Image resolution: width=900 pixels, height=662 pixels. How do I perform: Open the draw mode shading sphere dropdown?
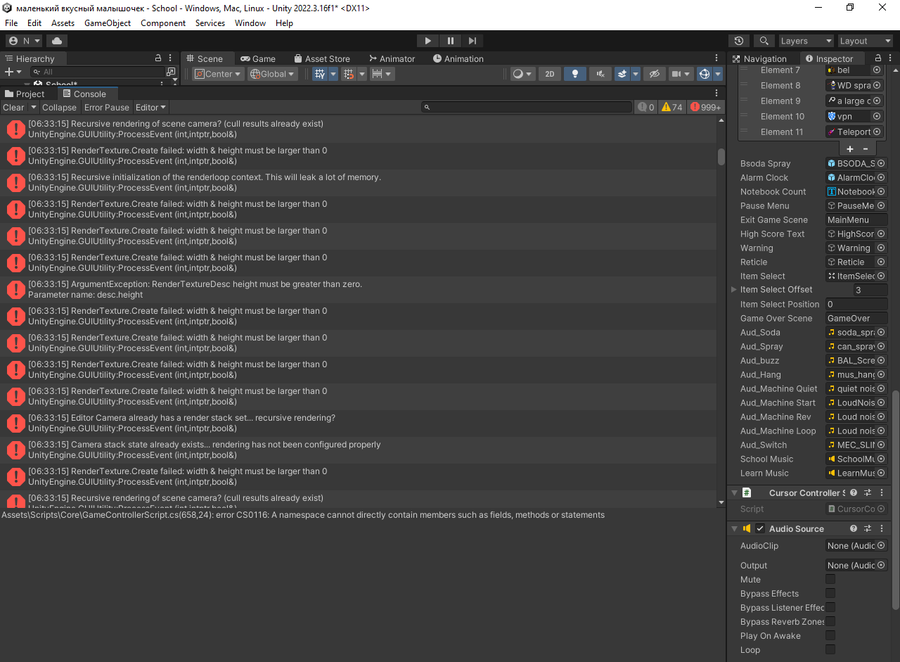point(522,74)
